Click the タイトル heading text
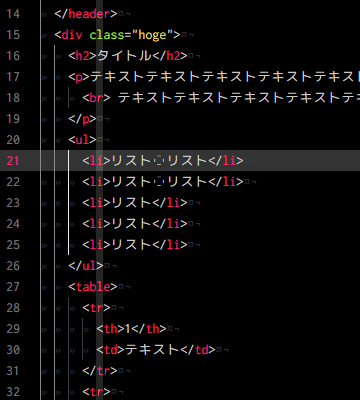 (x=124, y=56)
